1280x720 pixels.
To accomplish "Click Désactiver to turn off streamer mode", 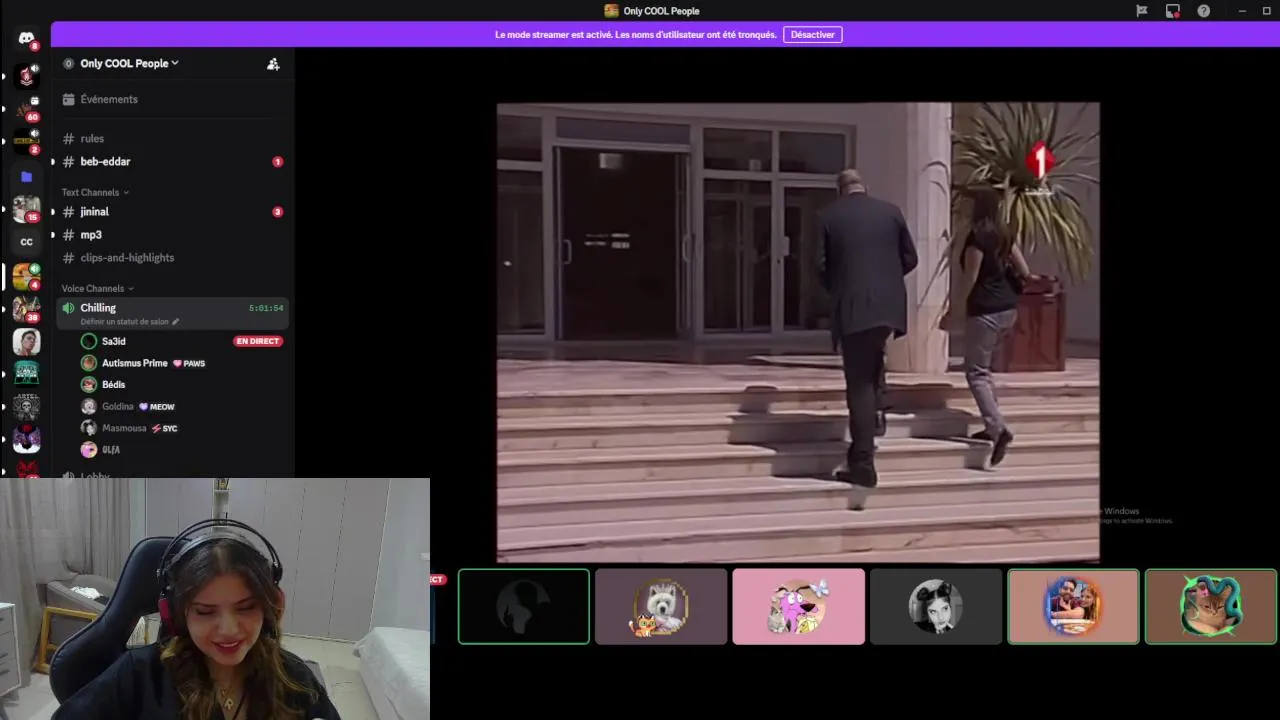I will click(812, 34).
